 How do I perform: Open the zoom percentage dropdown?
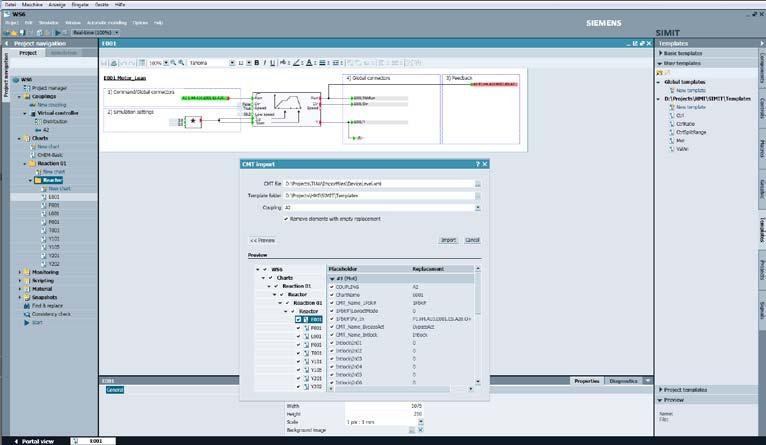166,63
